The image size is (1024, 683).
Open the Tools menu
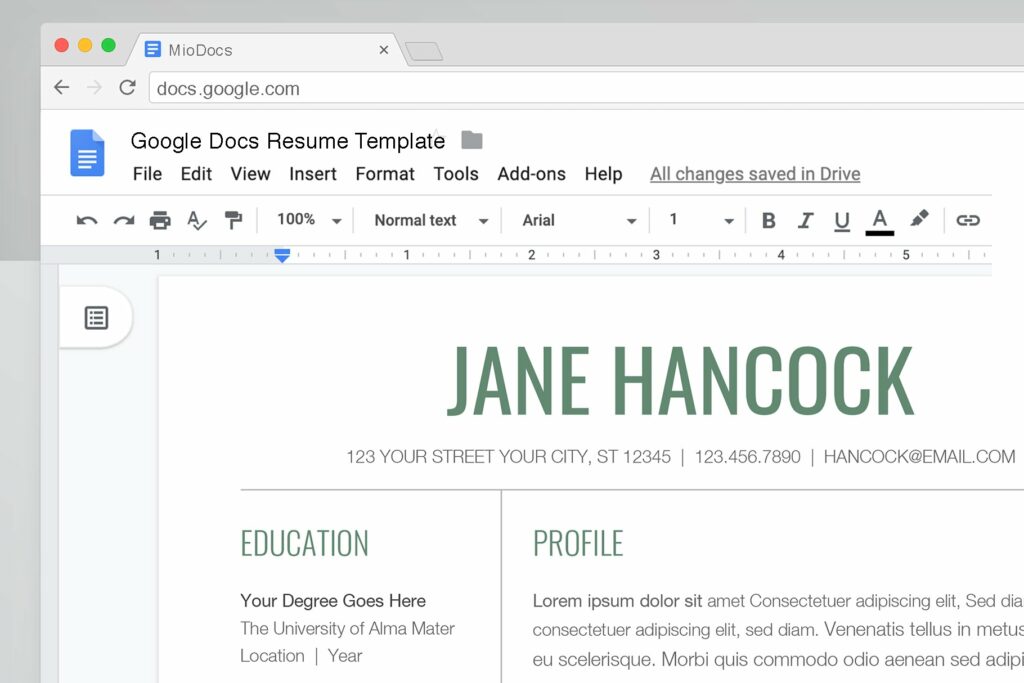point(456,174)
